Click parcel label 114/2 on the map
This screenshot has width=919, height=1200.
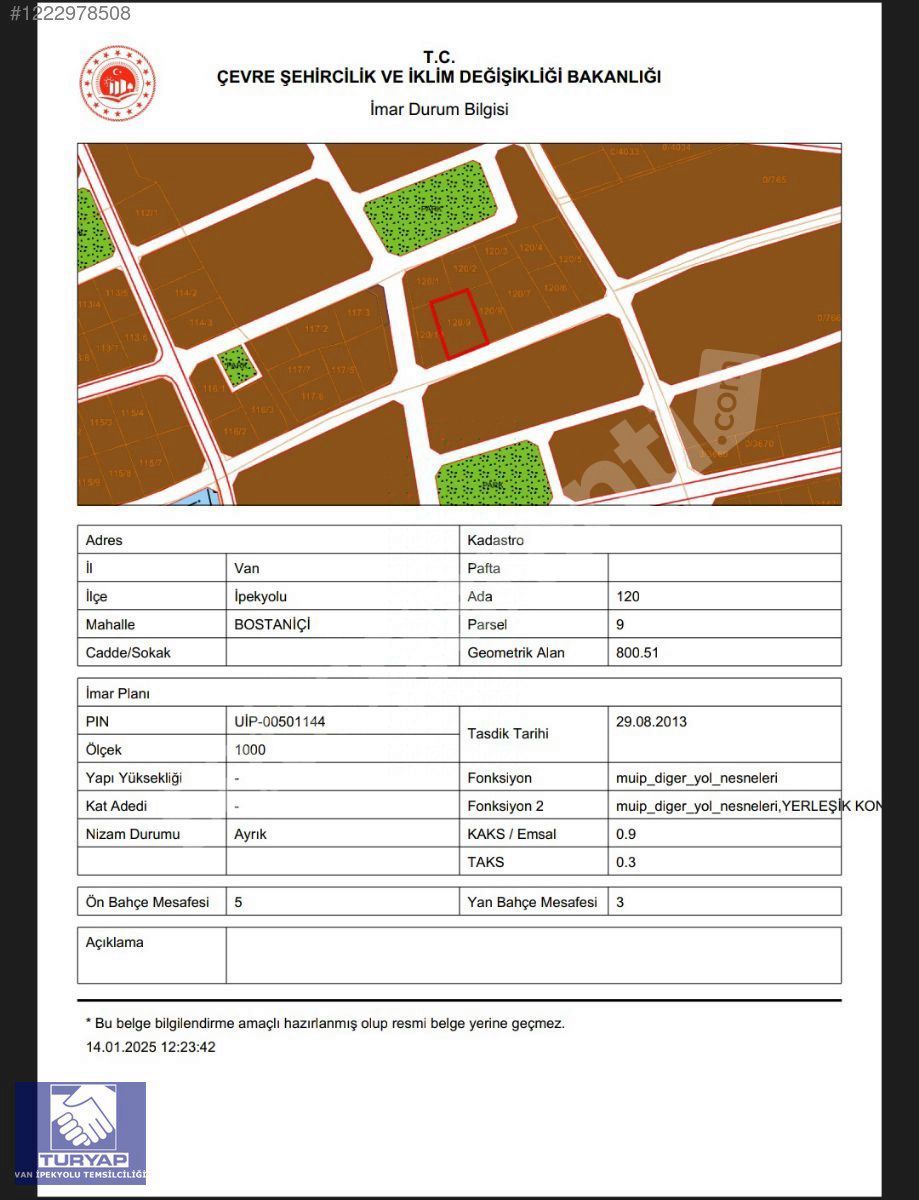coord(186,293)
